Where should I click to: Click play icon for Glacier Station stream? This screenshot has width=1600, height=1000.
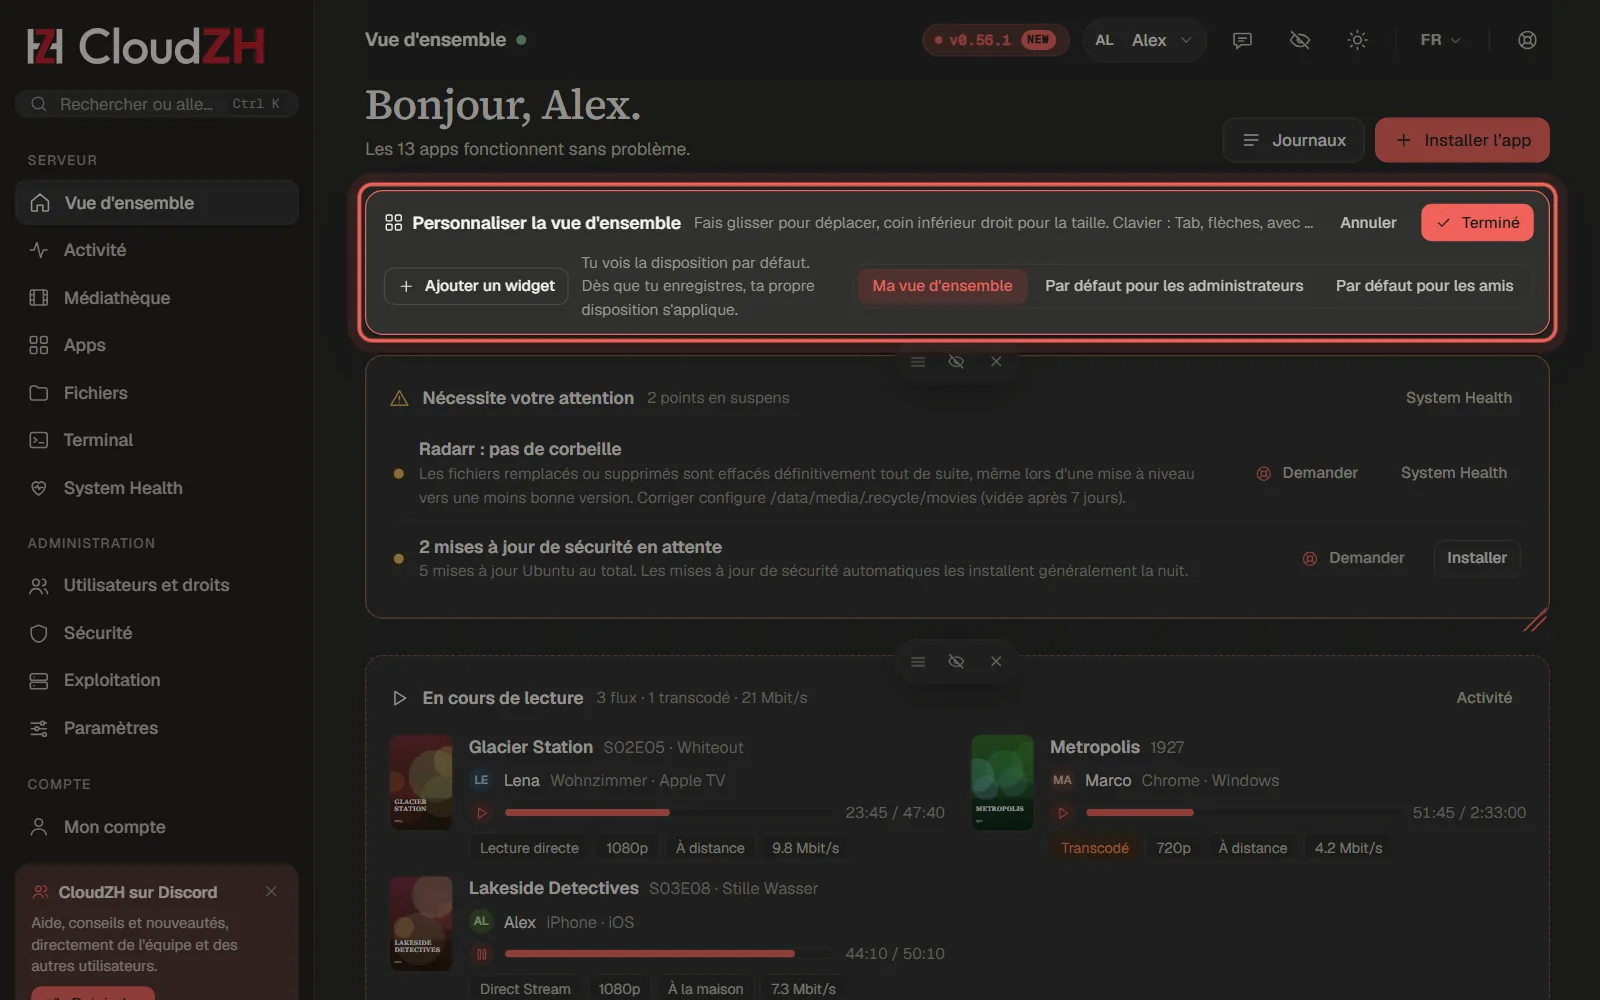coord(482,813)
